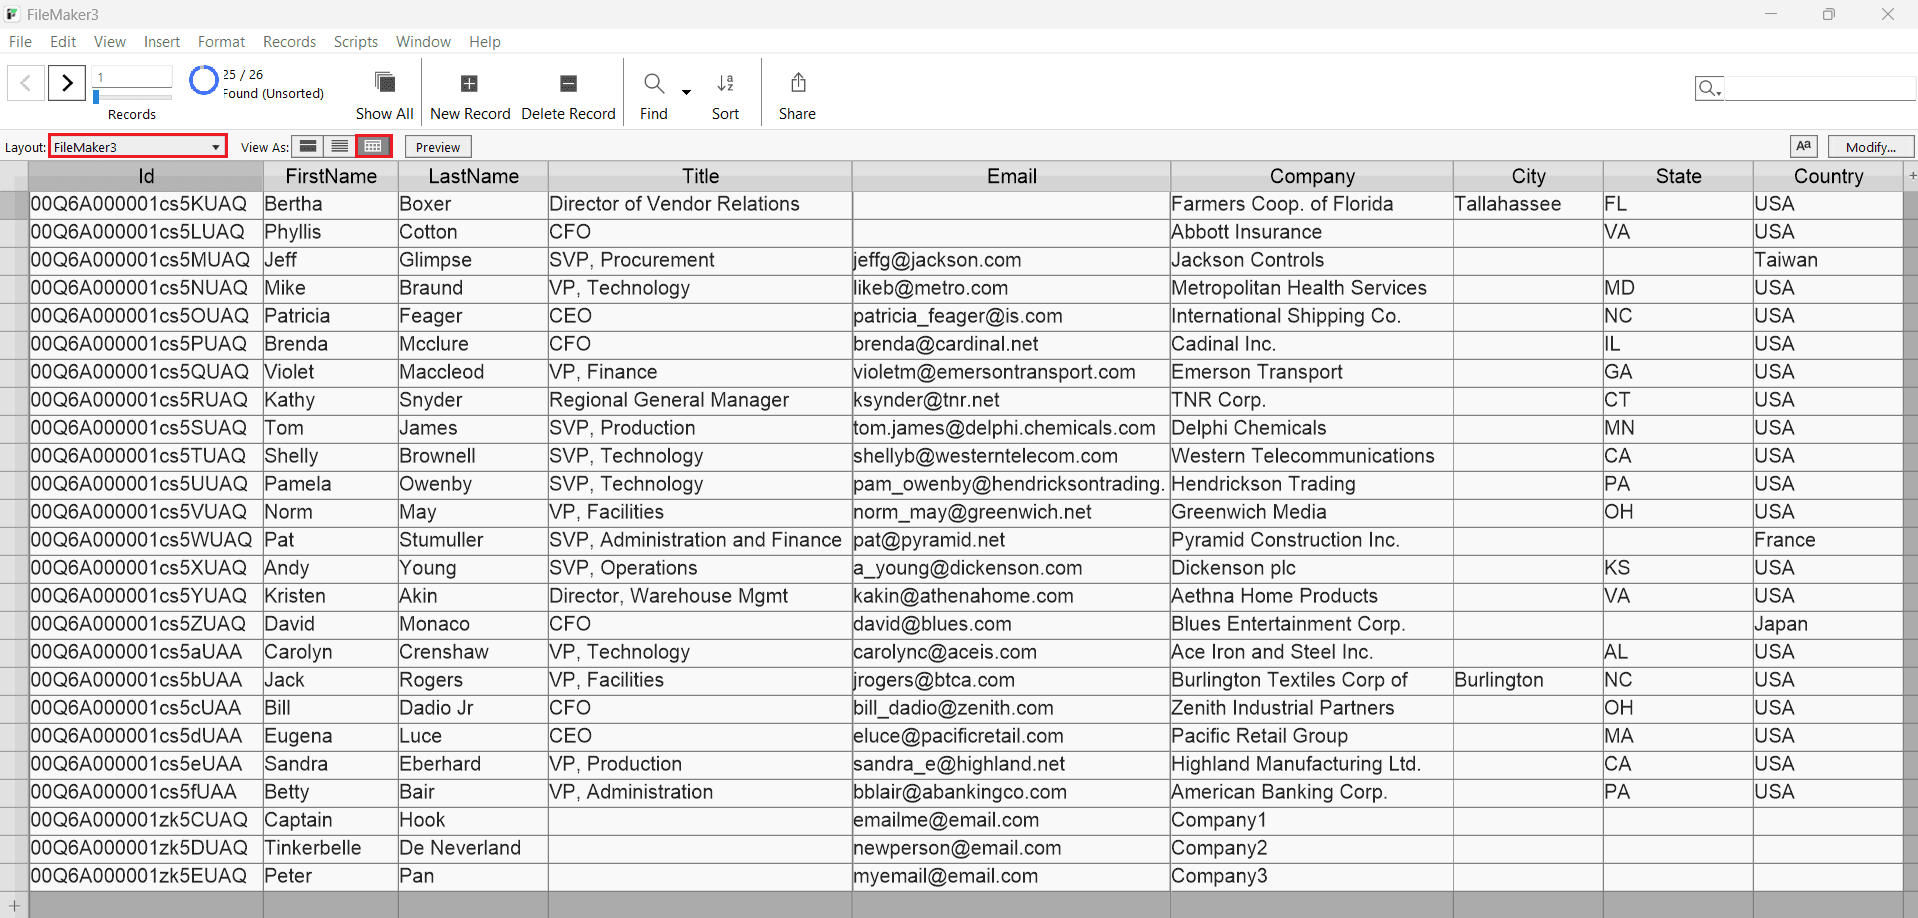Click the Delete Record icon
The image size is (1918, 918).
click(568, 83)
